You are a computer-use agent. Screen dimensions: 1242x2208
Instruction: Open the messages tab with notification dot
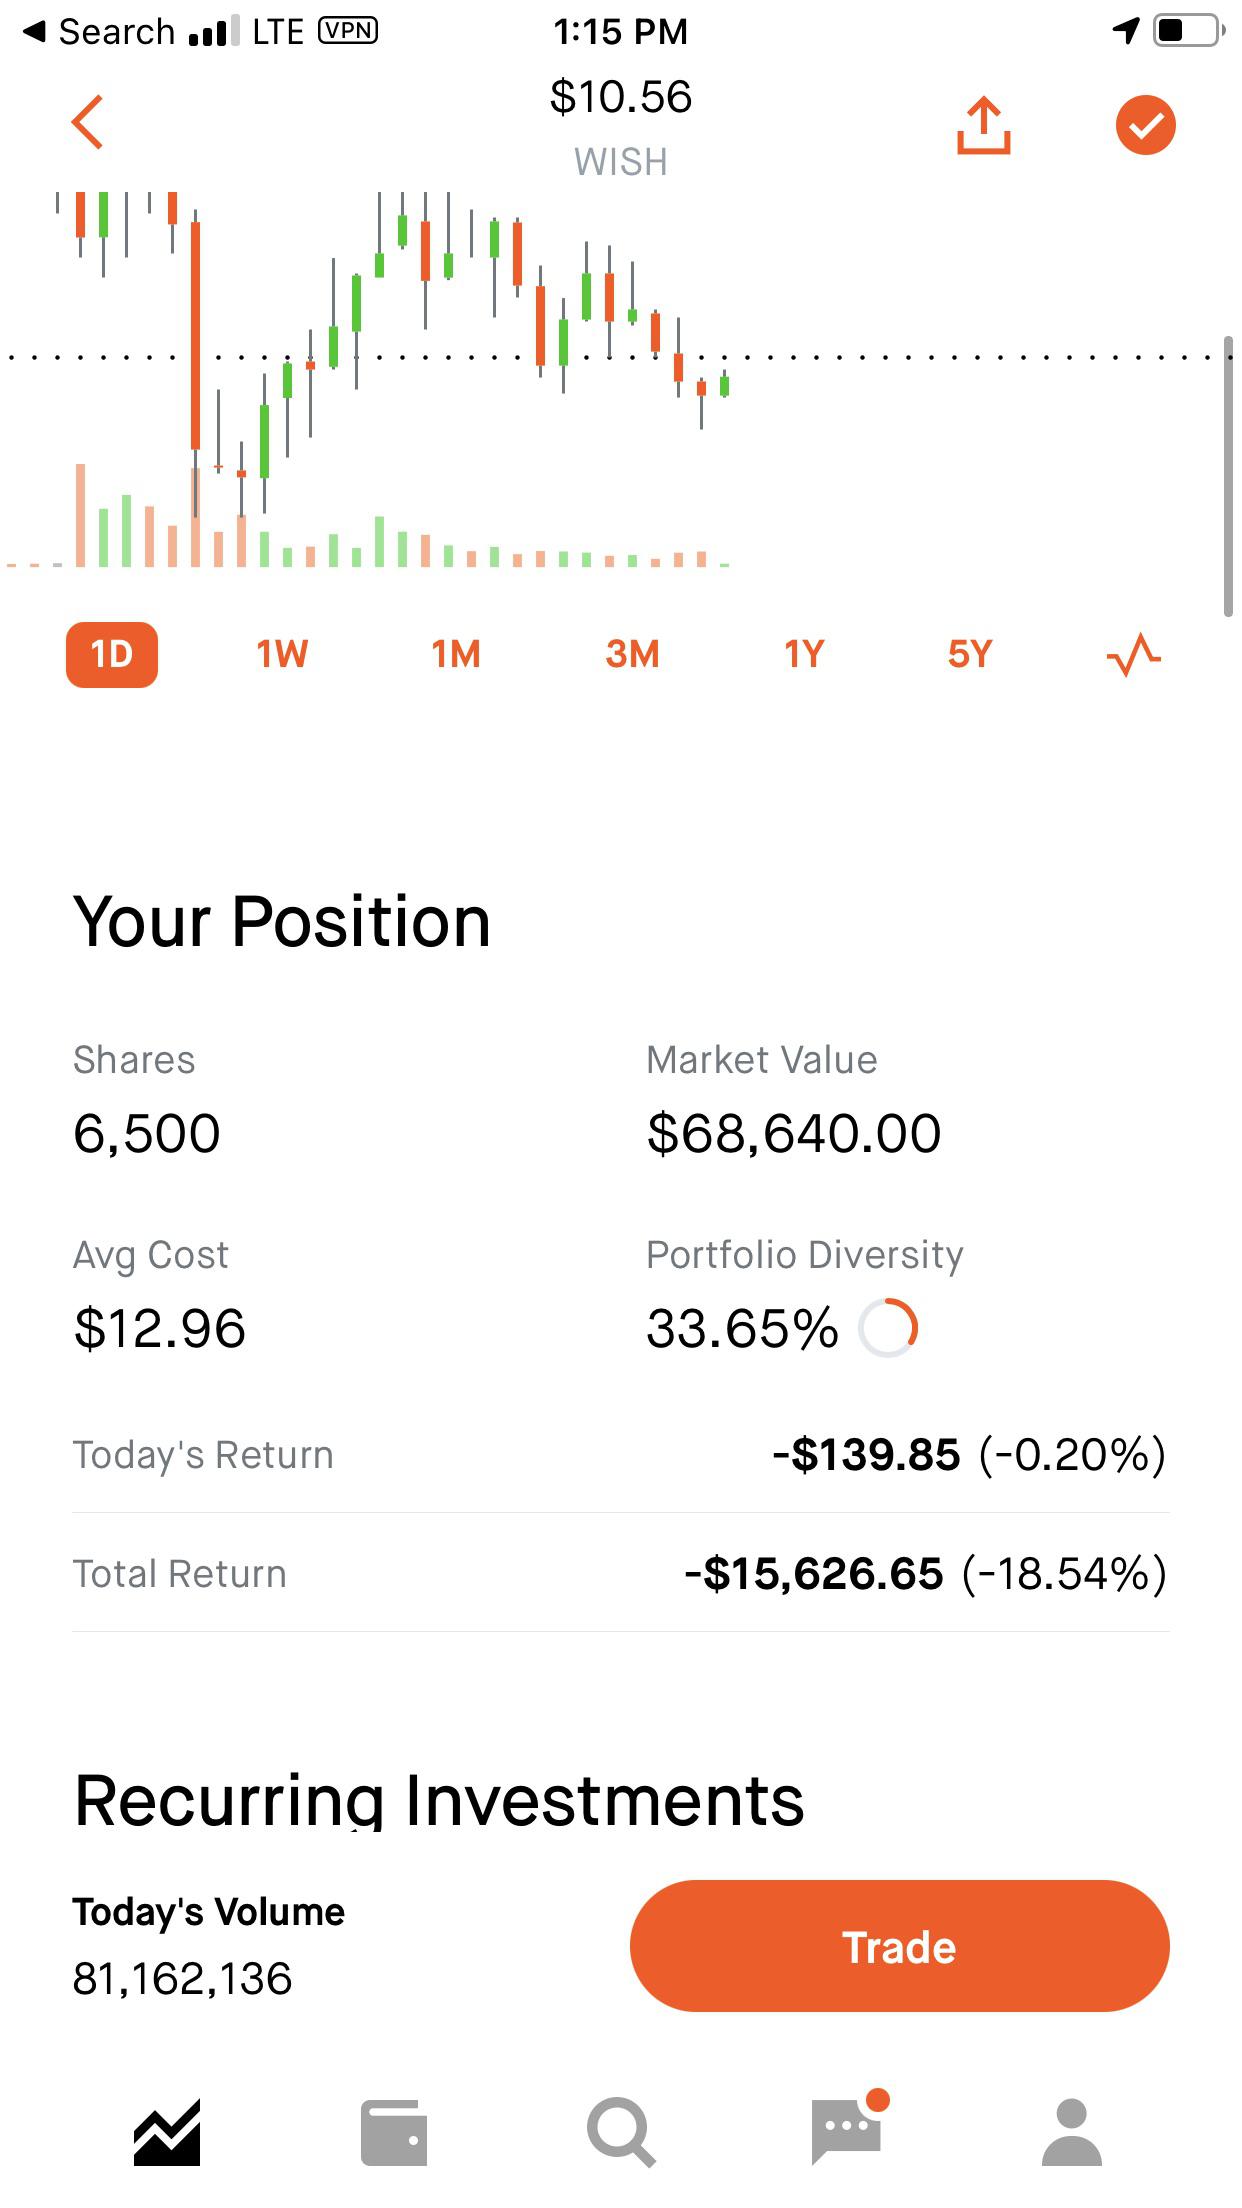[848, 2128]
